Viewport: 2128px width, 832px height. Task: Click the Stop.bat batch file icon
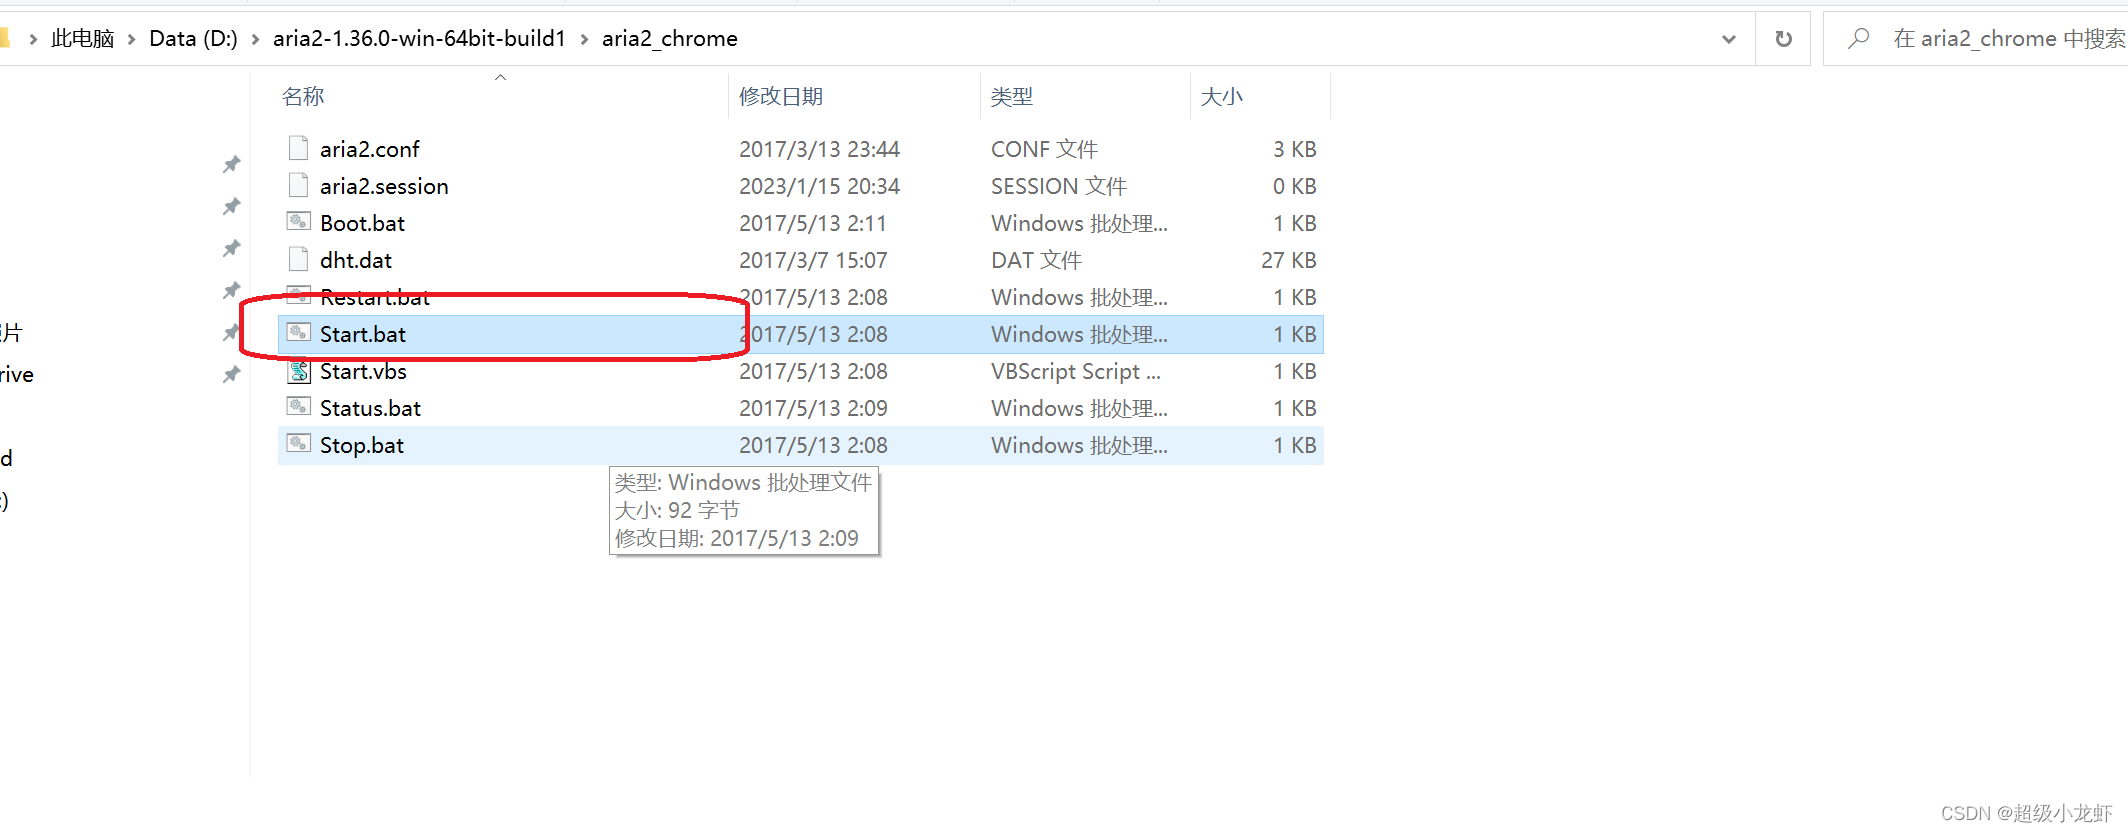pyautogui.click(x=298, y=443)
